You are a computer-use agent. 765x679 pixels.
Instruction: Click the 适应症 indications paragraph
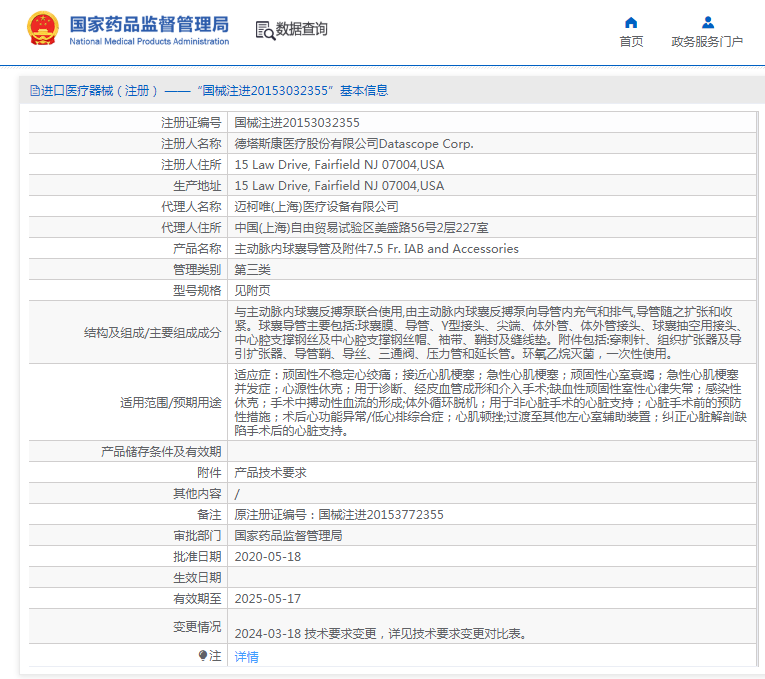490,402
